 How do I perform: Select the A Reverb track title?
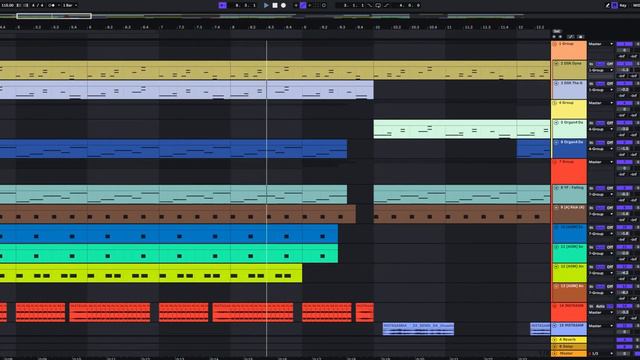(x=567, y=340)
